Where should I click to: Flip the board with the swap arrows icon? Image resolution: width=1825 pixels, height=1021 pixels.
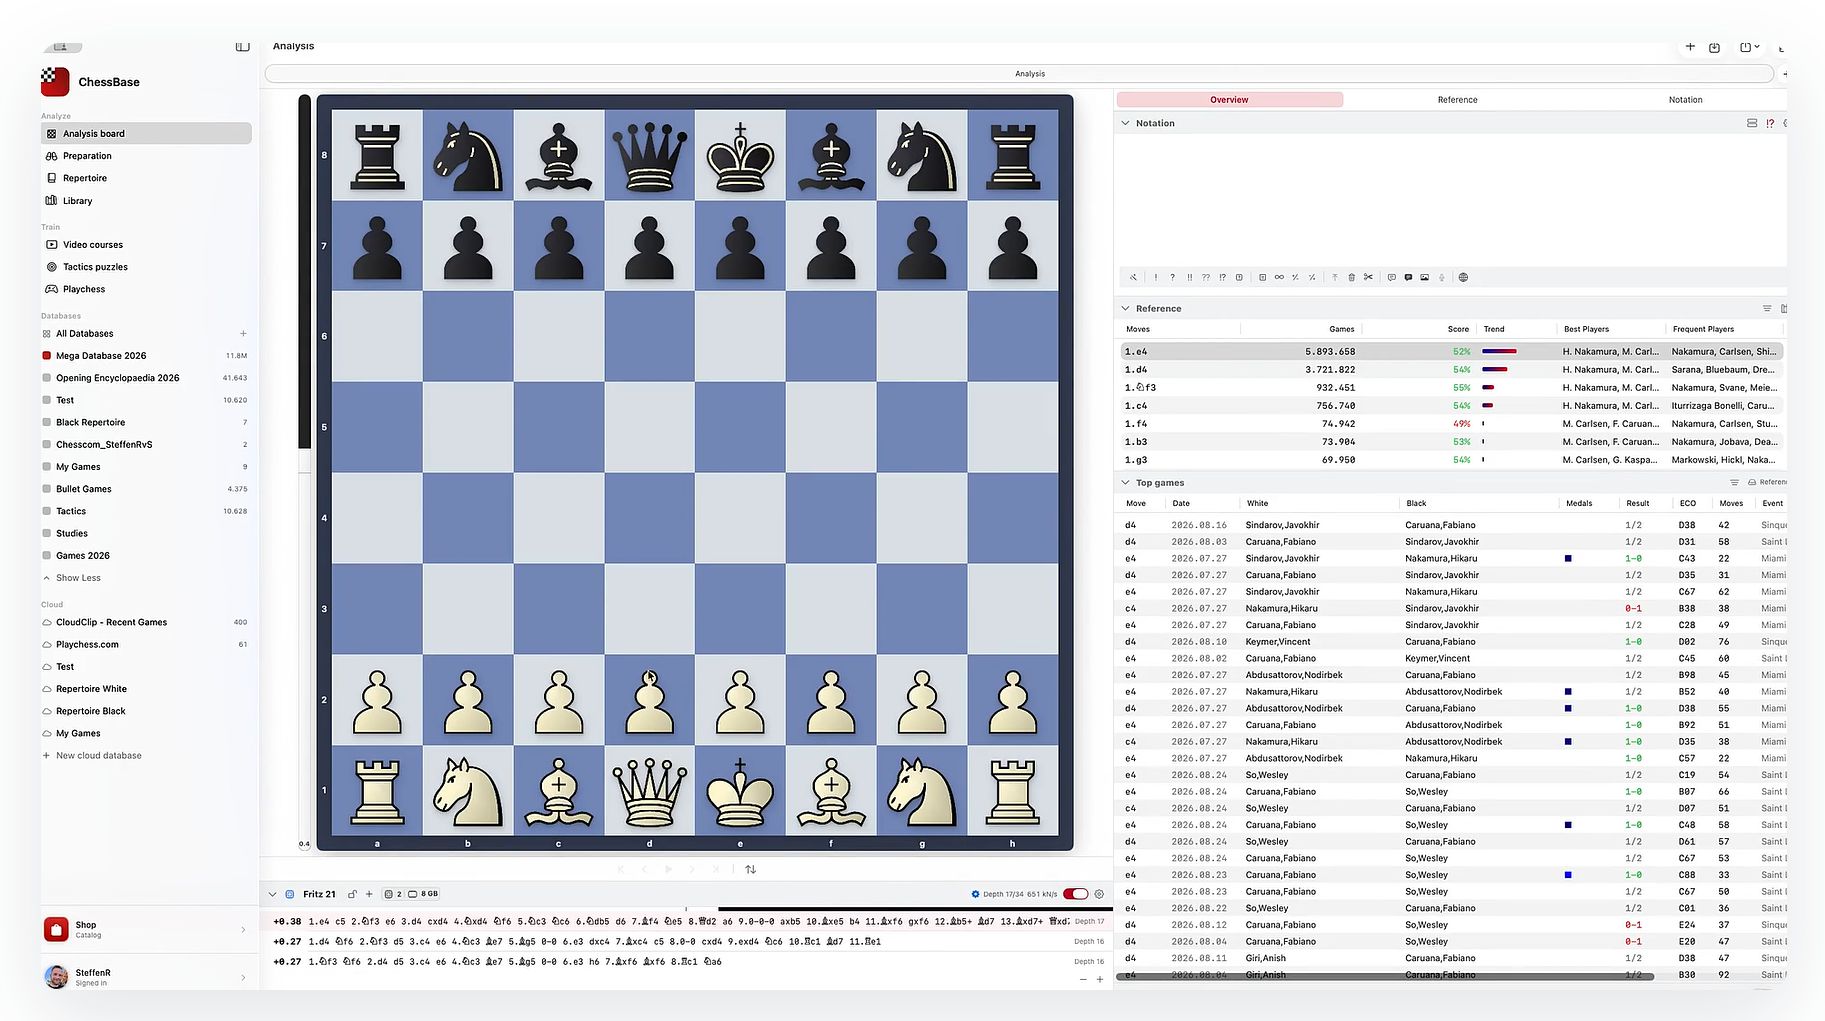751,869
